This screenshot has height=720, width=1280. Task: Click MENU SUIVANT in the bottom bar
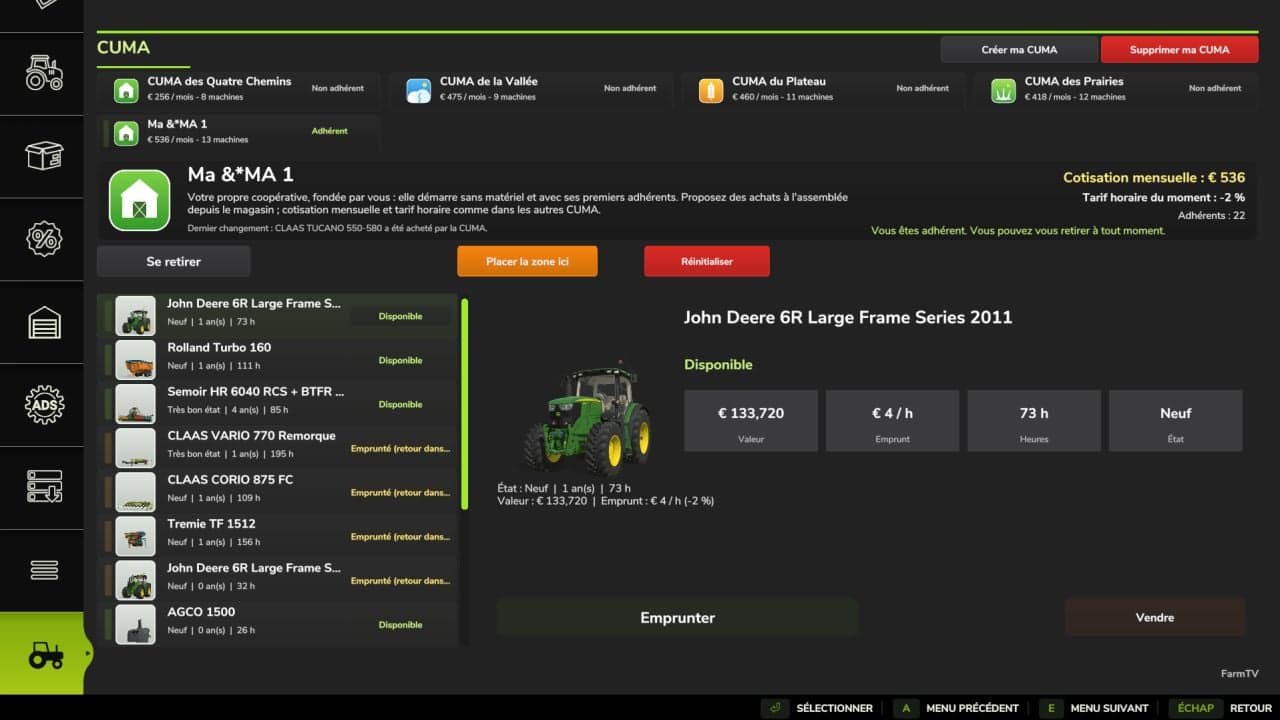tap(1094, 708)
